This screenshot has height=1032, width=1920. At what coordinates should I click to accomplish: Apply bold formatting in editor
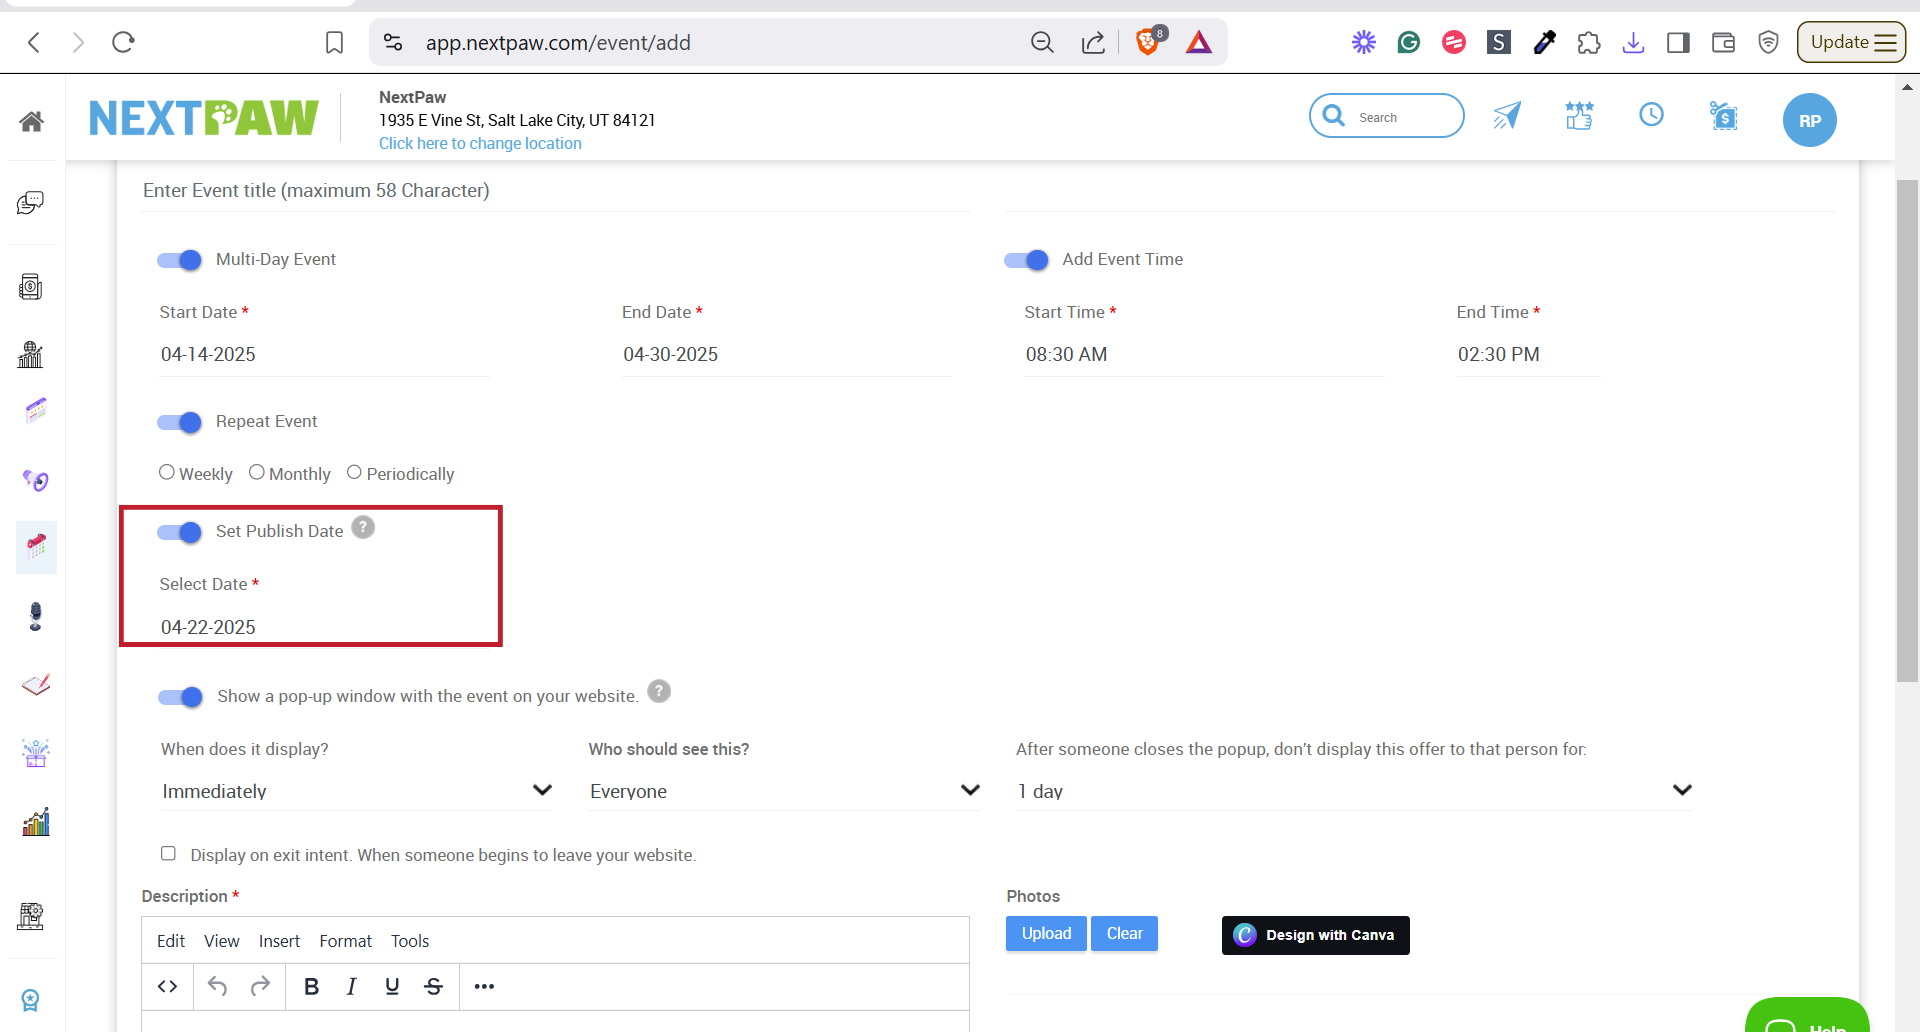(x=311, y=986)
